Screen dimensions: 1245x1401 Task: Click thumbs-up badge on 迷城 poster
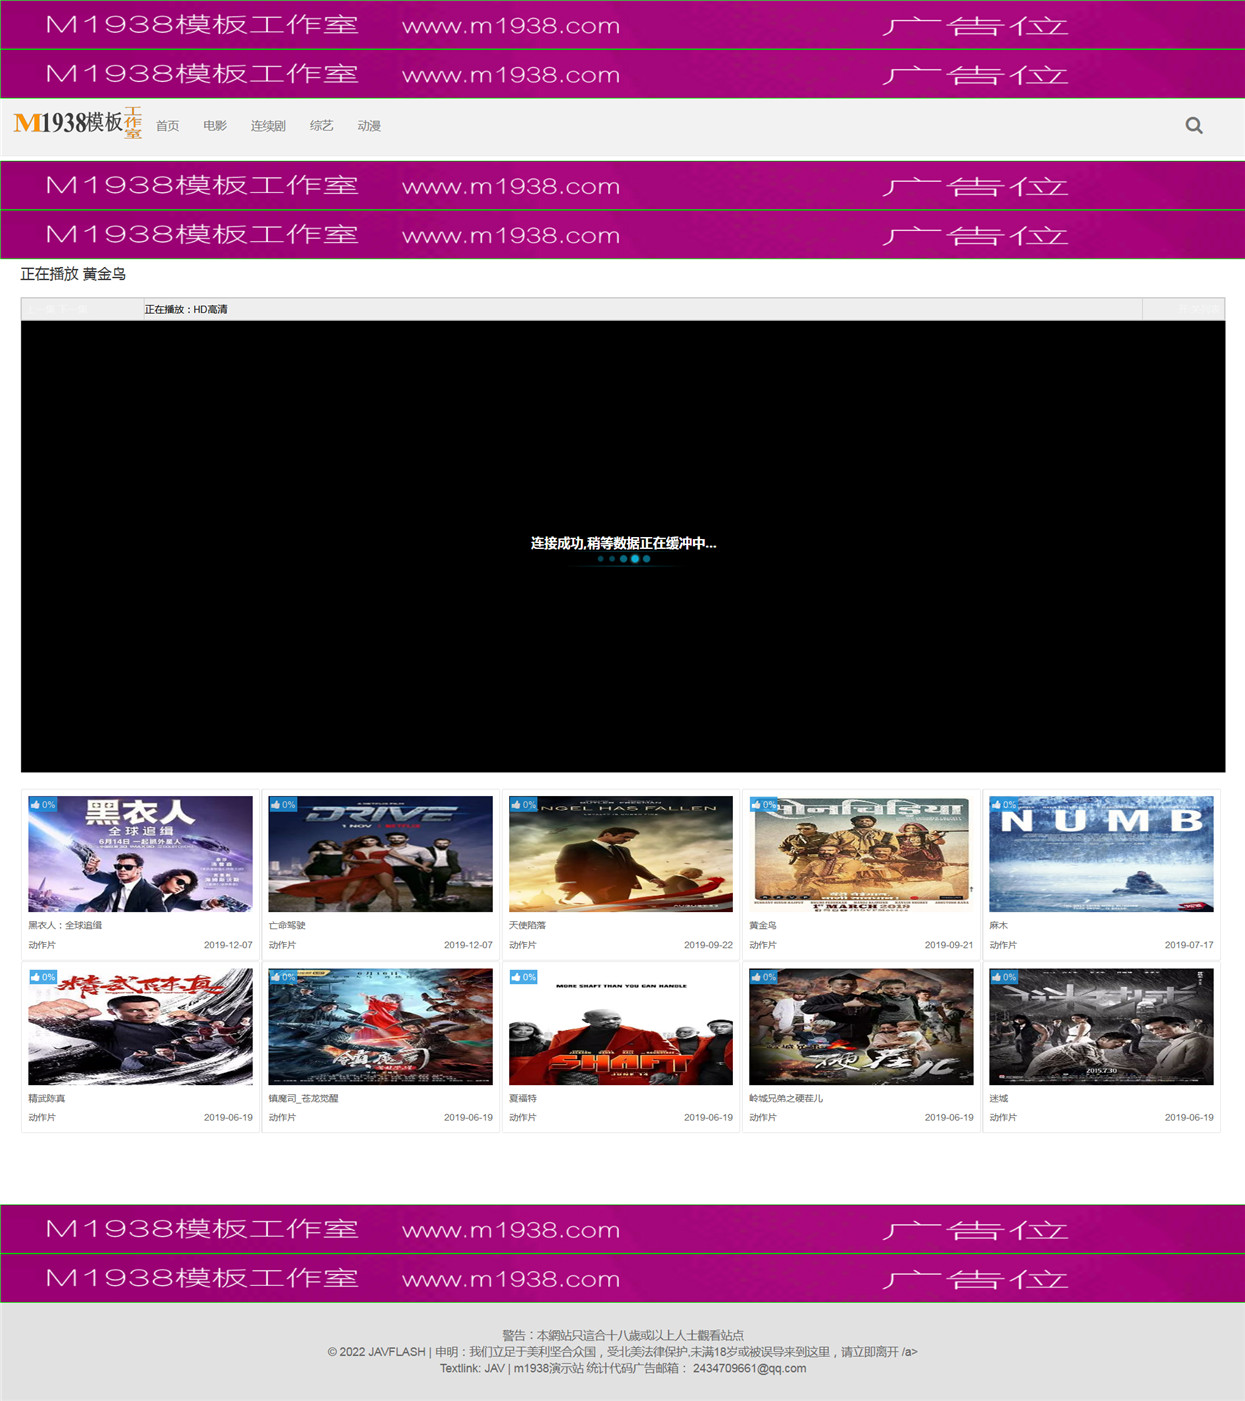1004,977
